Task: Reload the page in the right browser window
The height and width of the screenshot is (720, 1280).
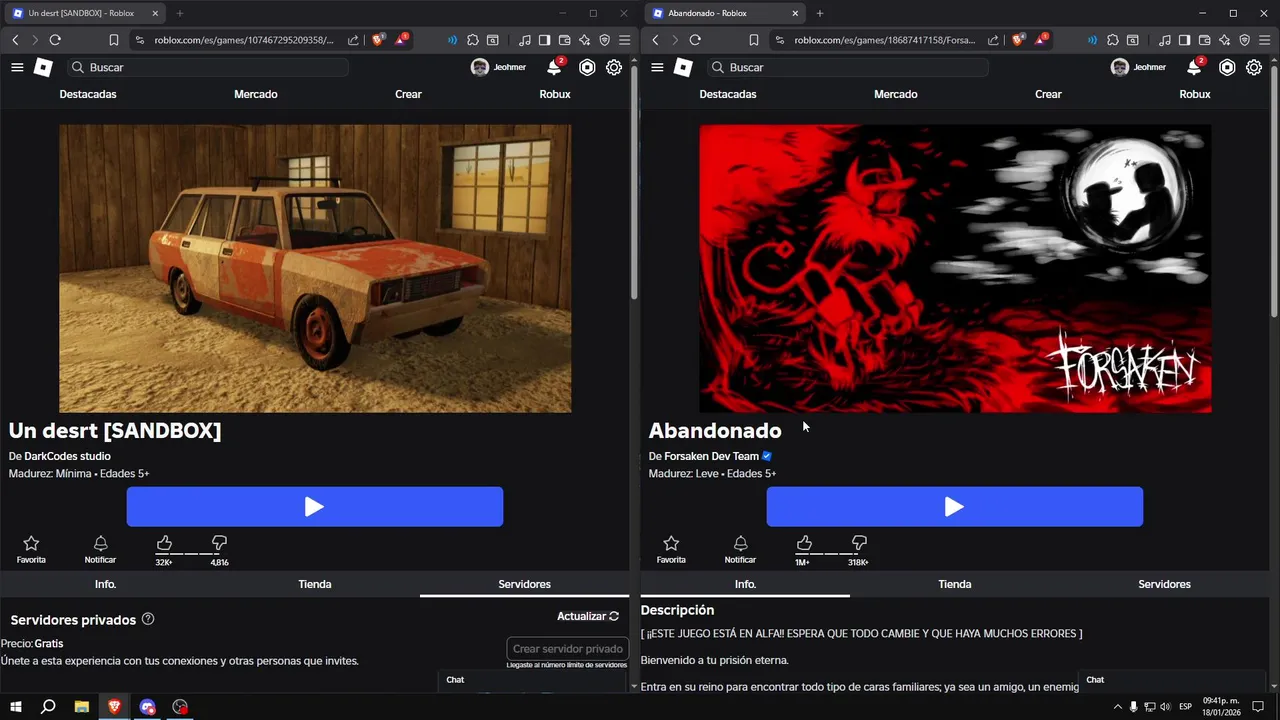Action: pos(695,40)
